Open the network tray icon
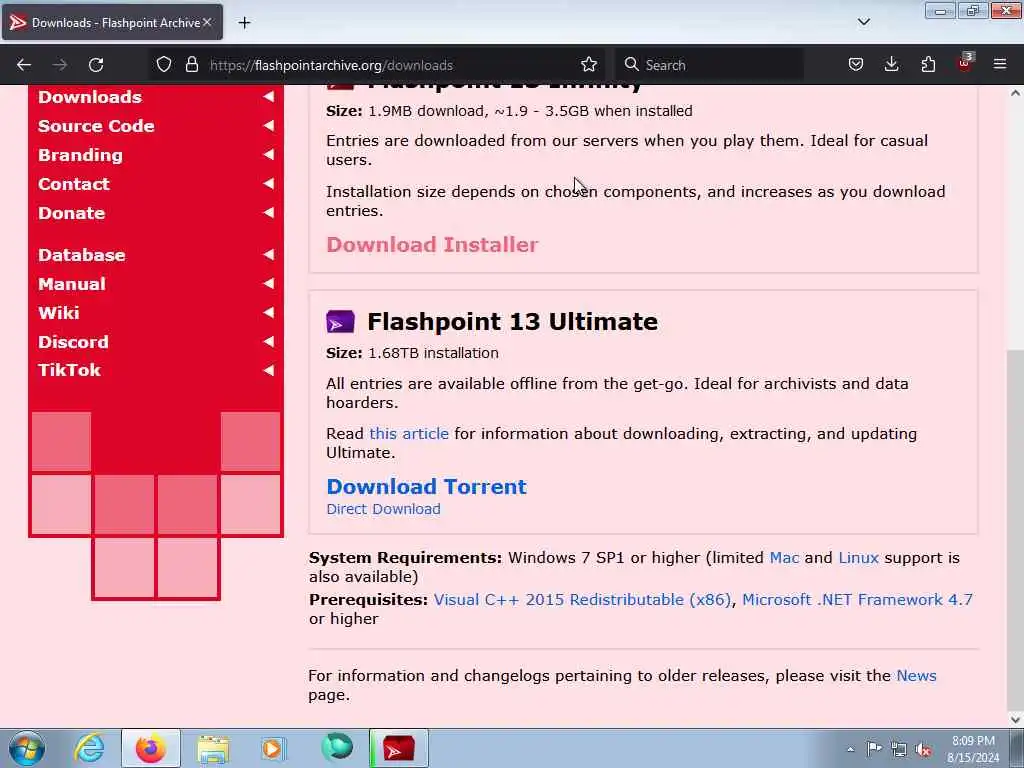The width and height of the screenshot is (1024, 768). coord(899,749)
